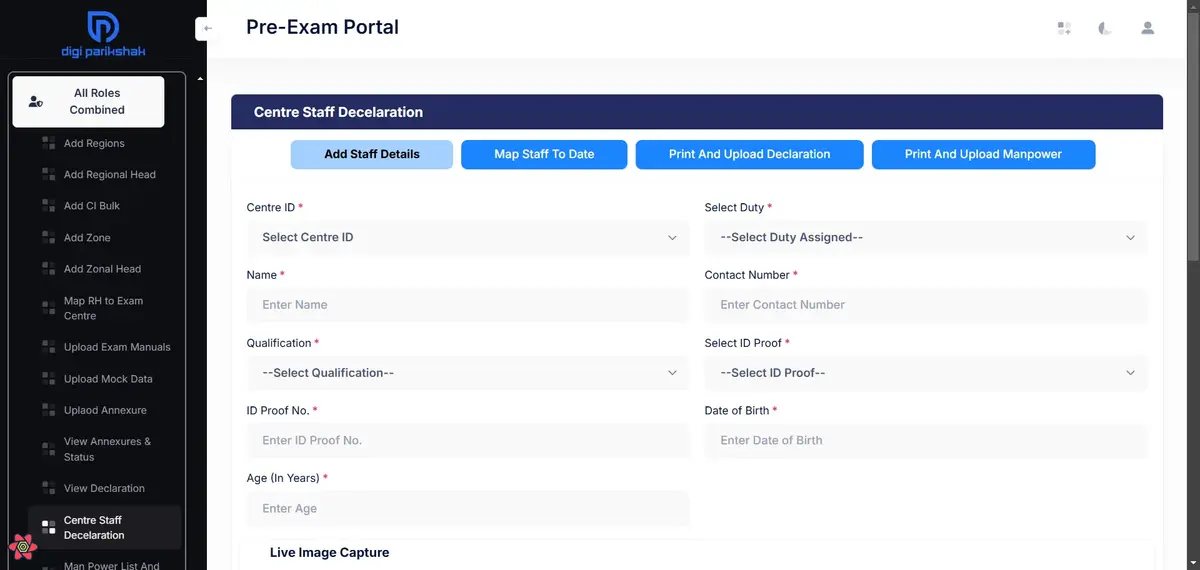Click the Age (In Years) label

[x=287, y=478]
